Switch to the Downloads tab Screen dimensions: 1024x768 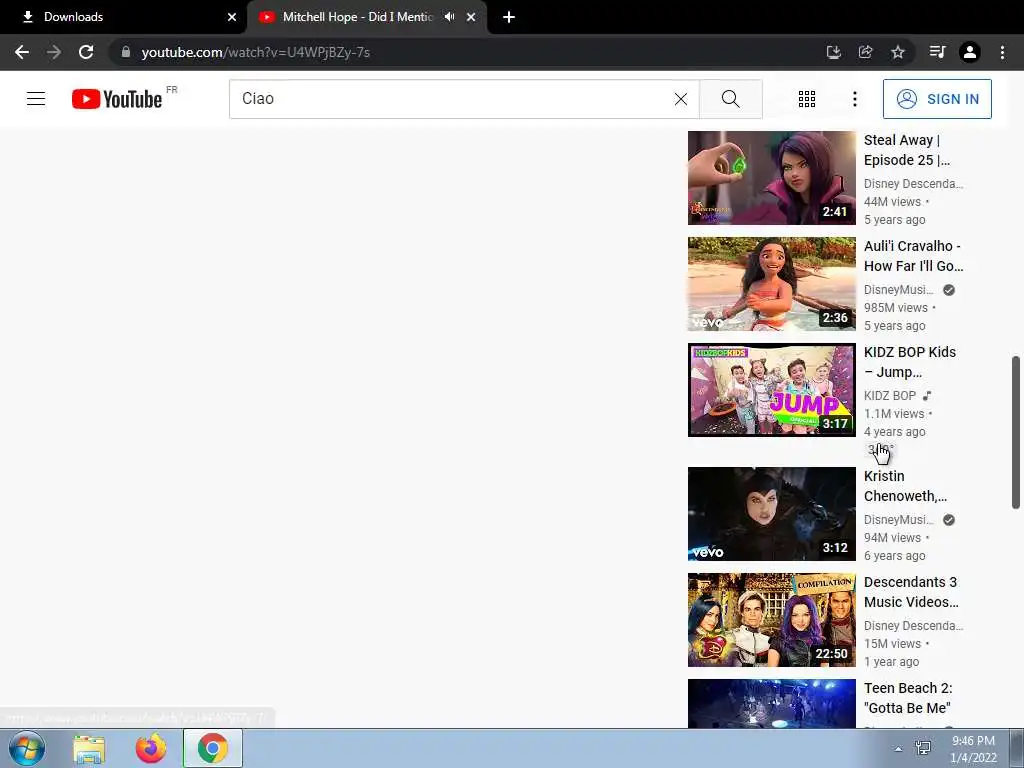click(123, 17)
